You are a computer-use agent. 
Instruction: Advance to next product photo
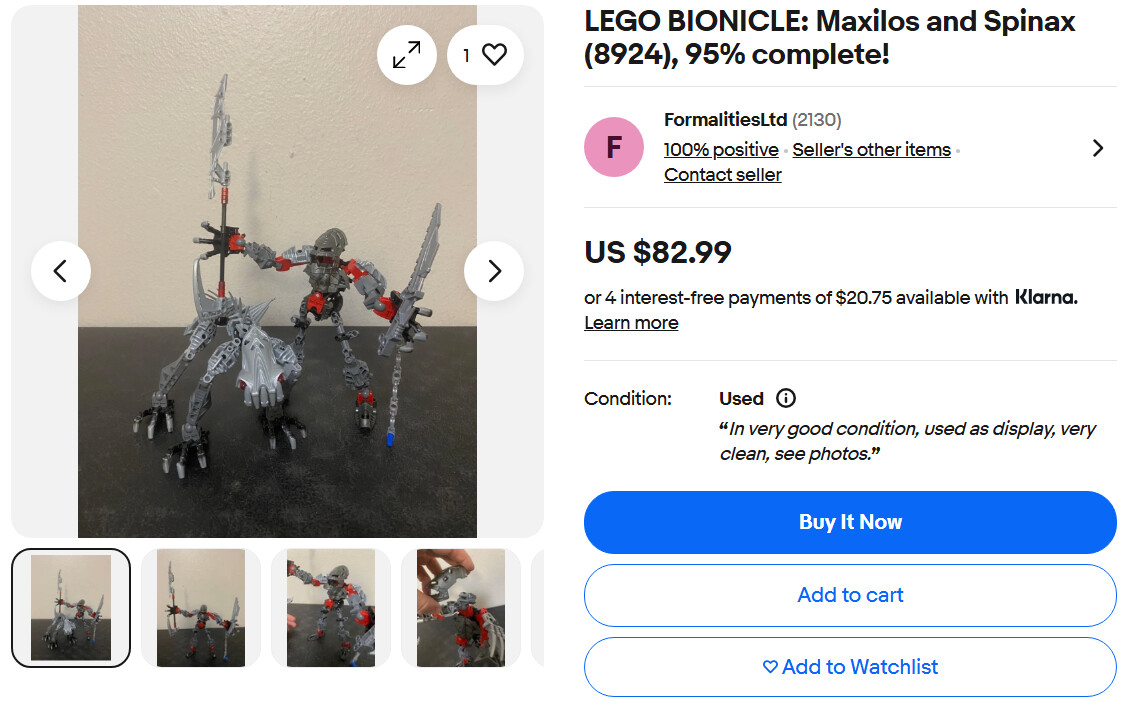(494, 271)
